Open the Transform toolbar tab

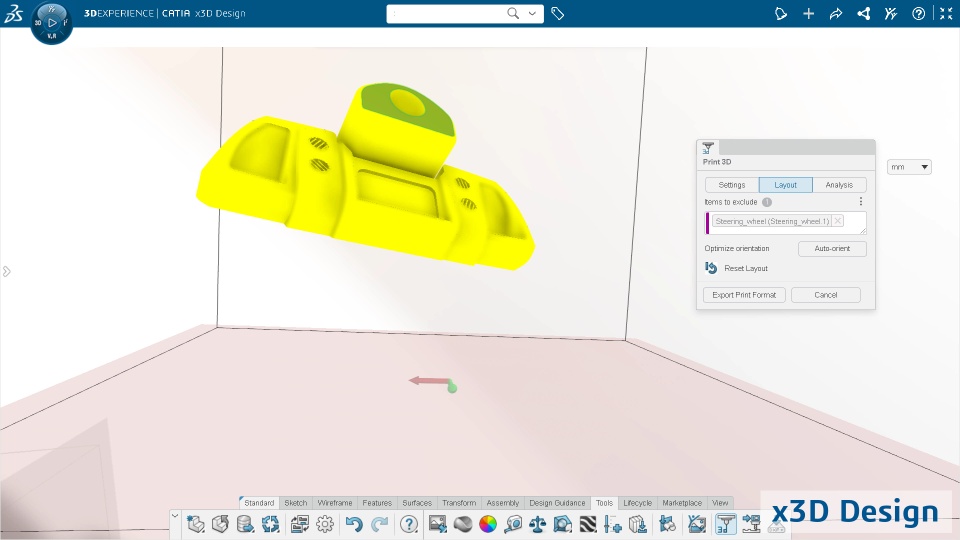(x=459, y=503)
